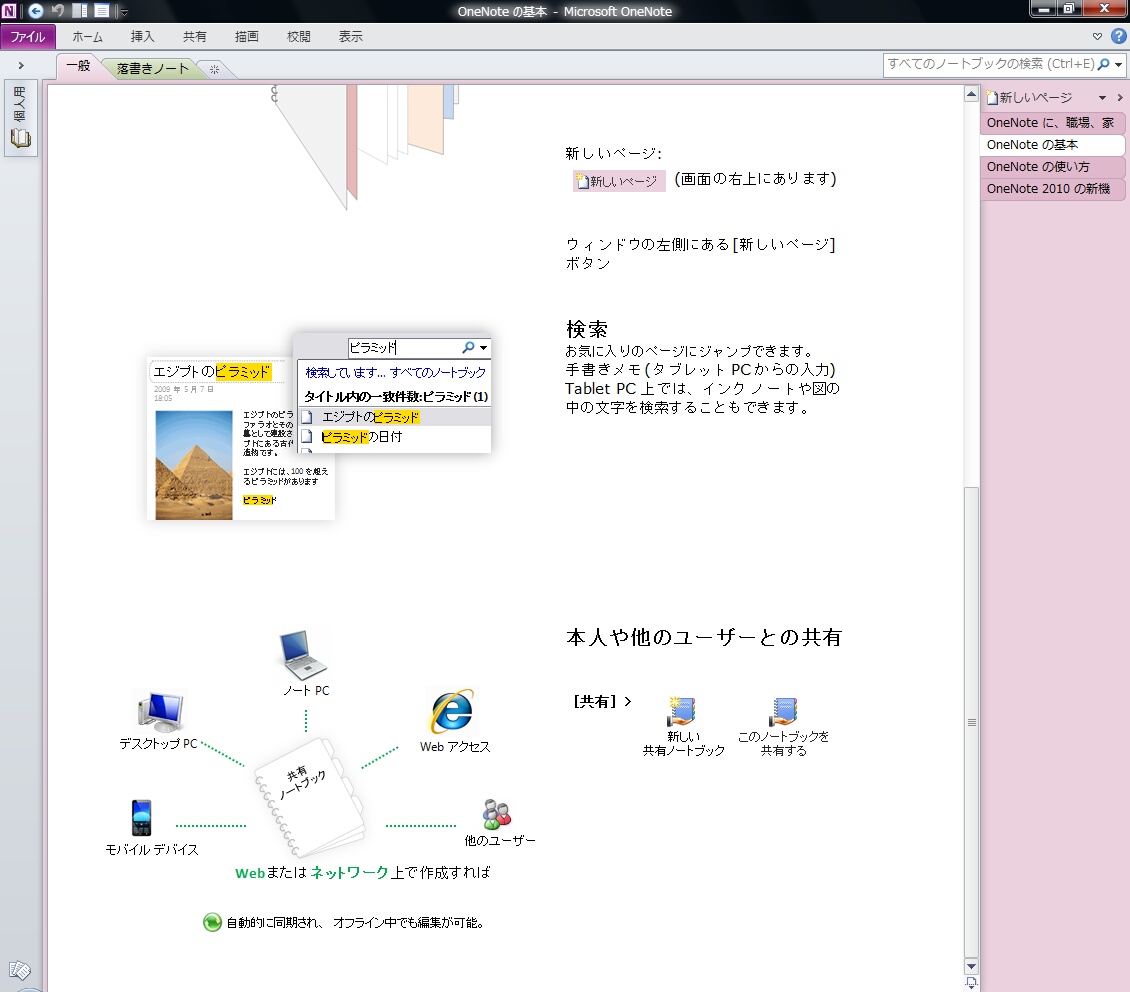Open the 校閲 ribbon tab
The image size is (1130, 992).
pyautogui.click(x=298, y=37)
